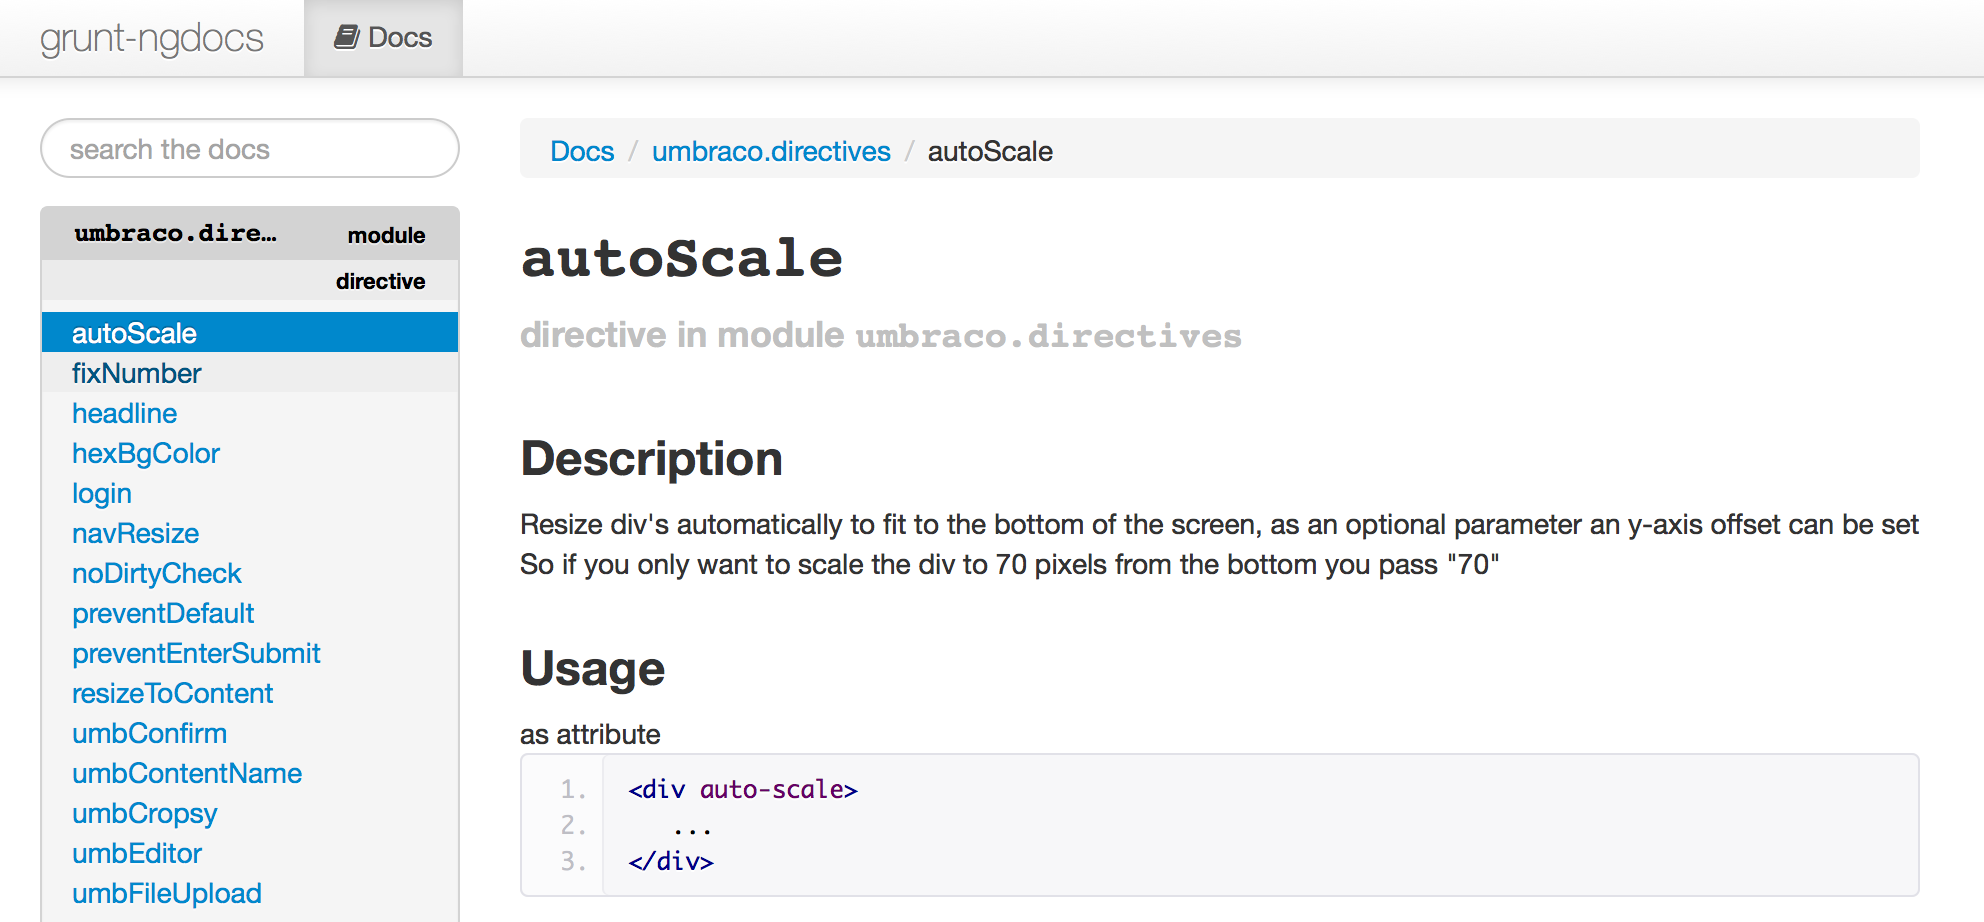This screenshot has height=922, width=1984.
Task: Click the 'directive' section label in sidebar
Action: click(380, 281)
